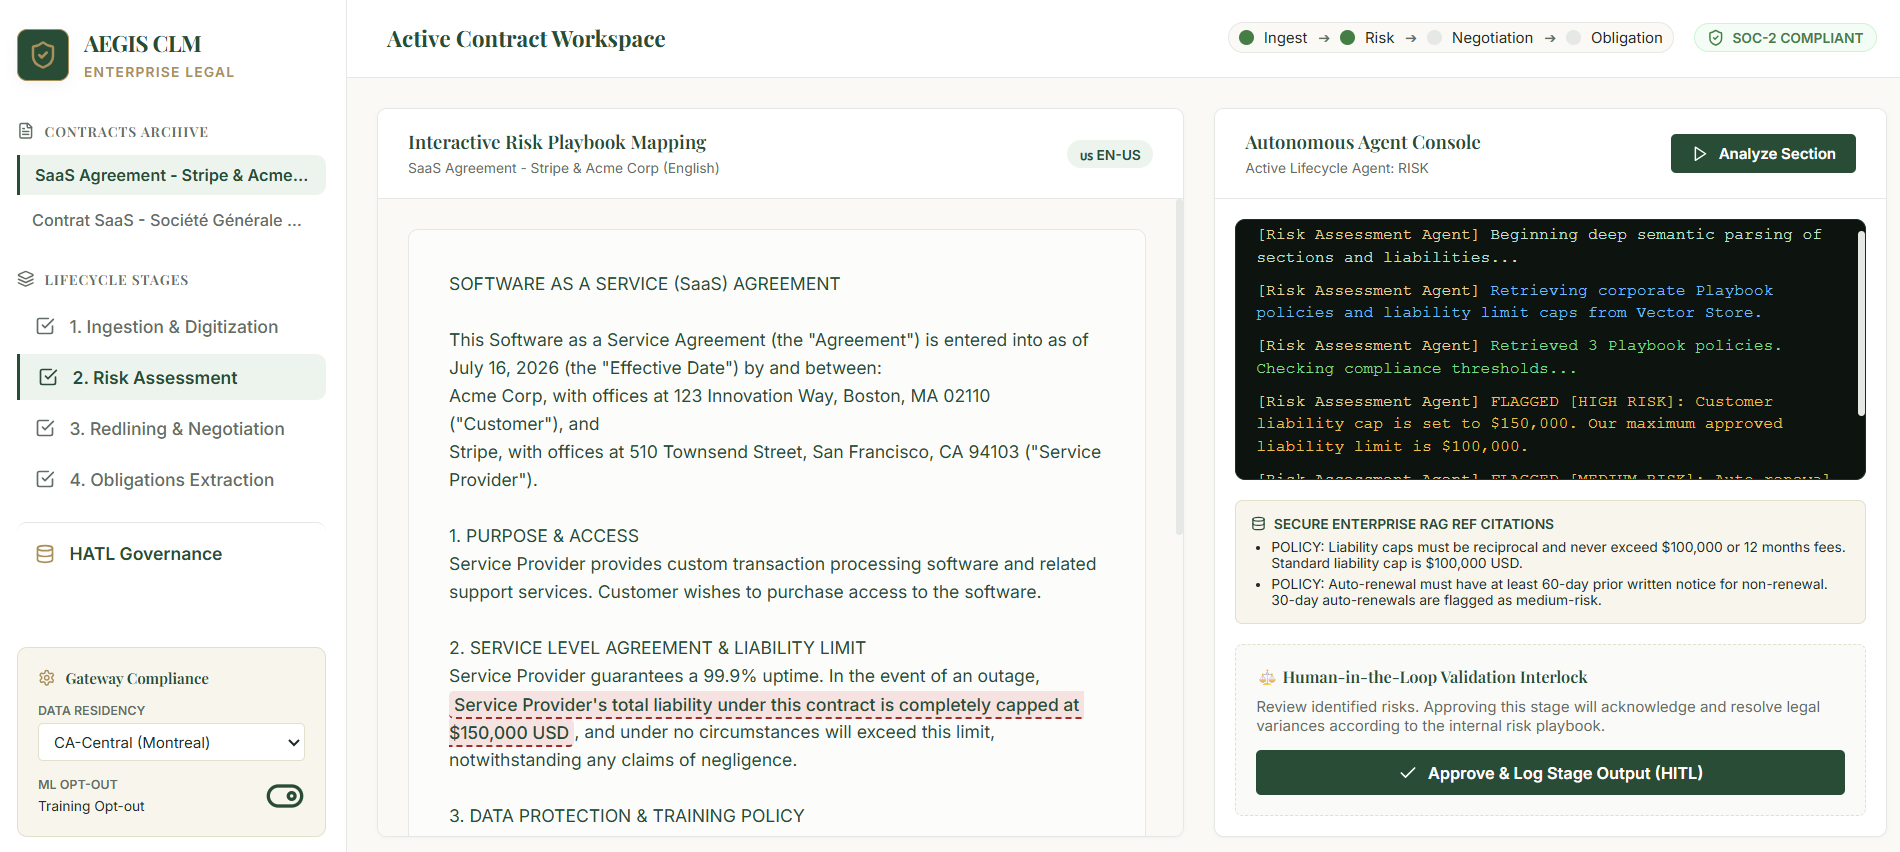Open the Data Residency dropdown
This screenshot has width=1900, height=852.
coord(171,742)
